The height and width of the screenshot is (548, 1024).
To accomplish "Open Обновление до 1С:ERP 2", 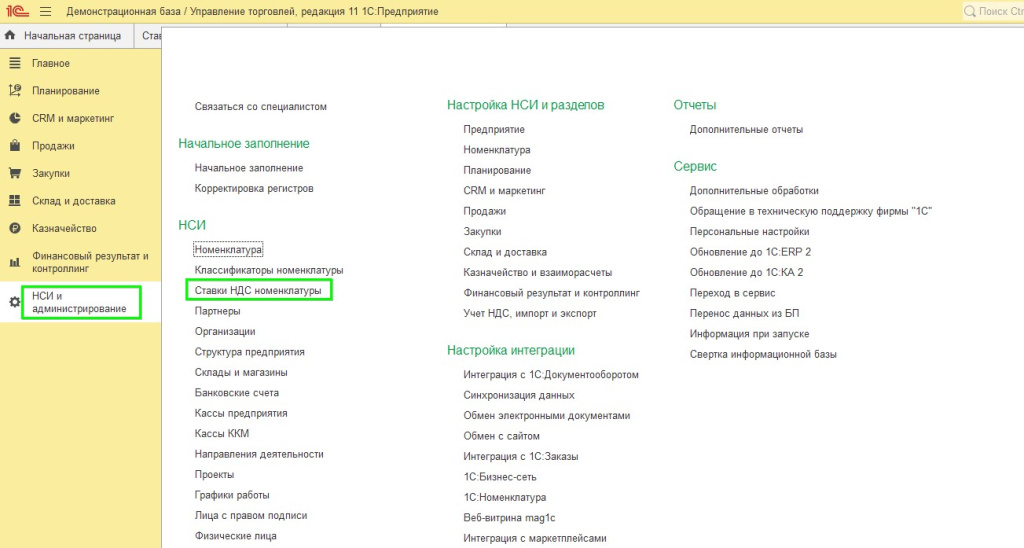I will click(x=750, y=252).
